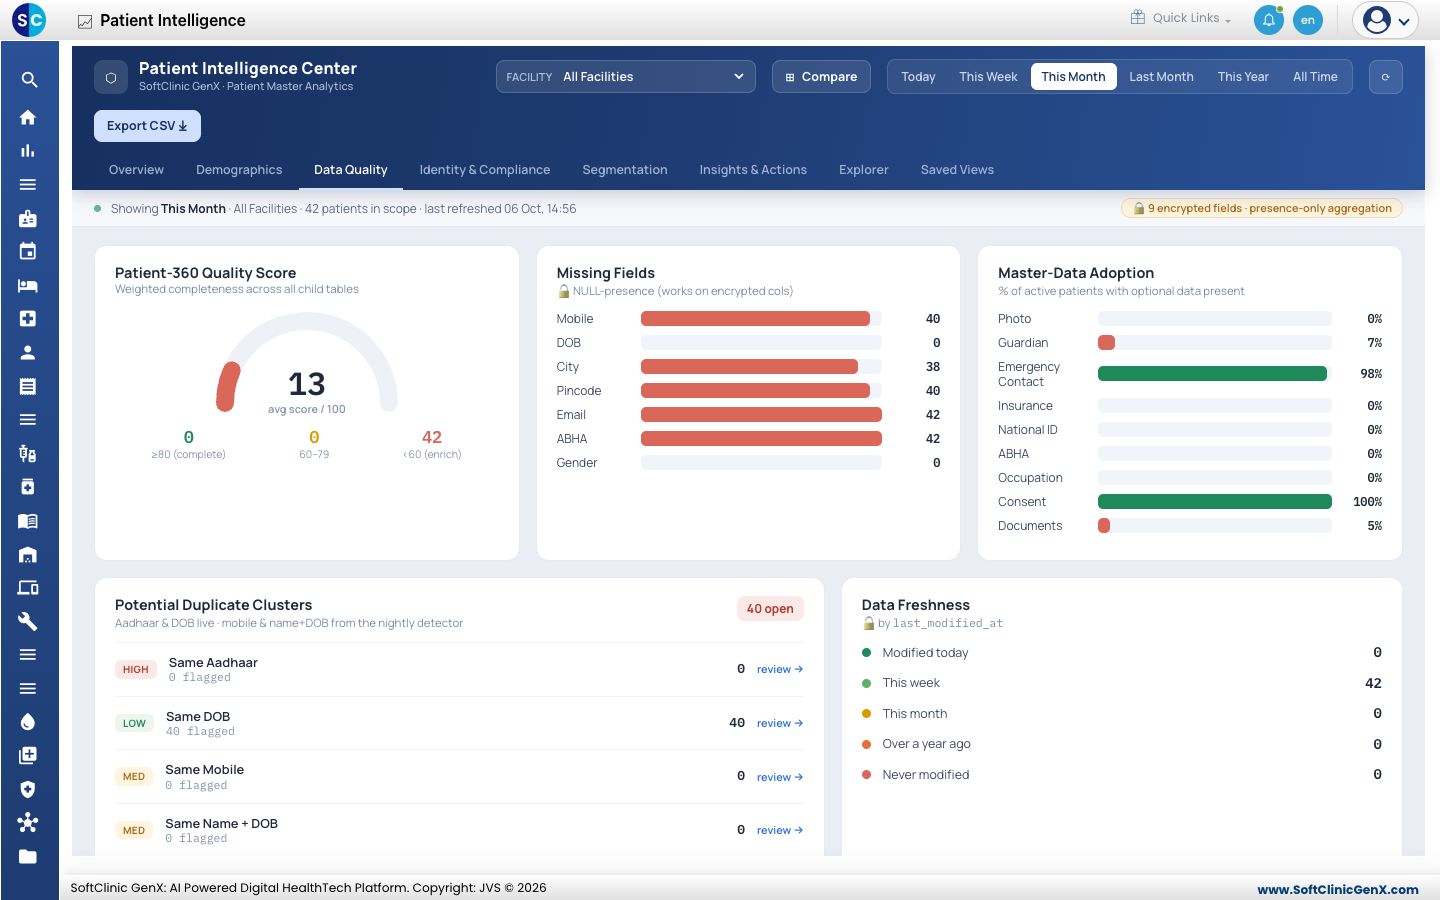Expand the Quick Links menu
The height and width of the screenshot is (900, 1440).
(1181, 18)
